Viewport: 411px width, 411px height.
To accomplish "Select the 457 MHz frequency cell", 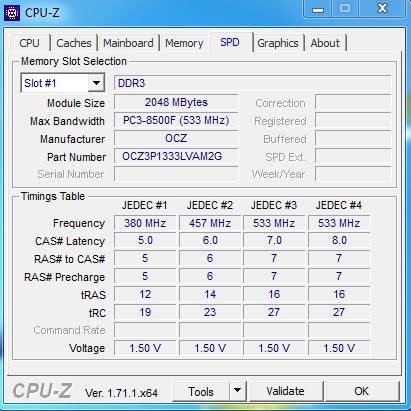I will pos(210,223).
